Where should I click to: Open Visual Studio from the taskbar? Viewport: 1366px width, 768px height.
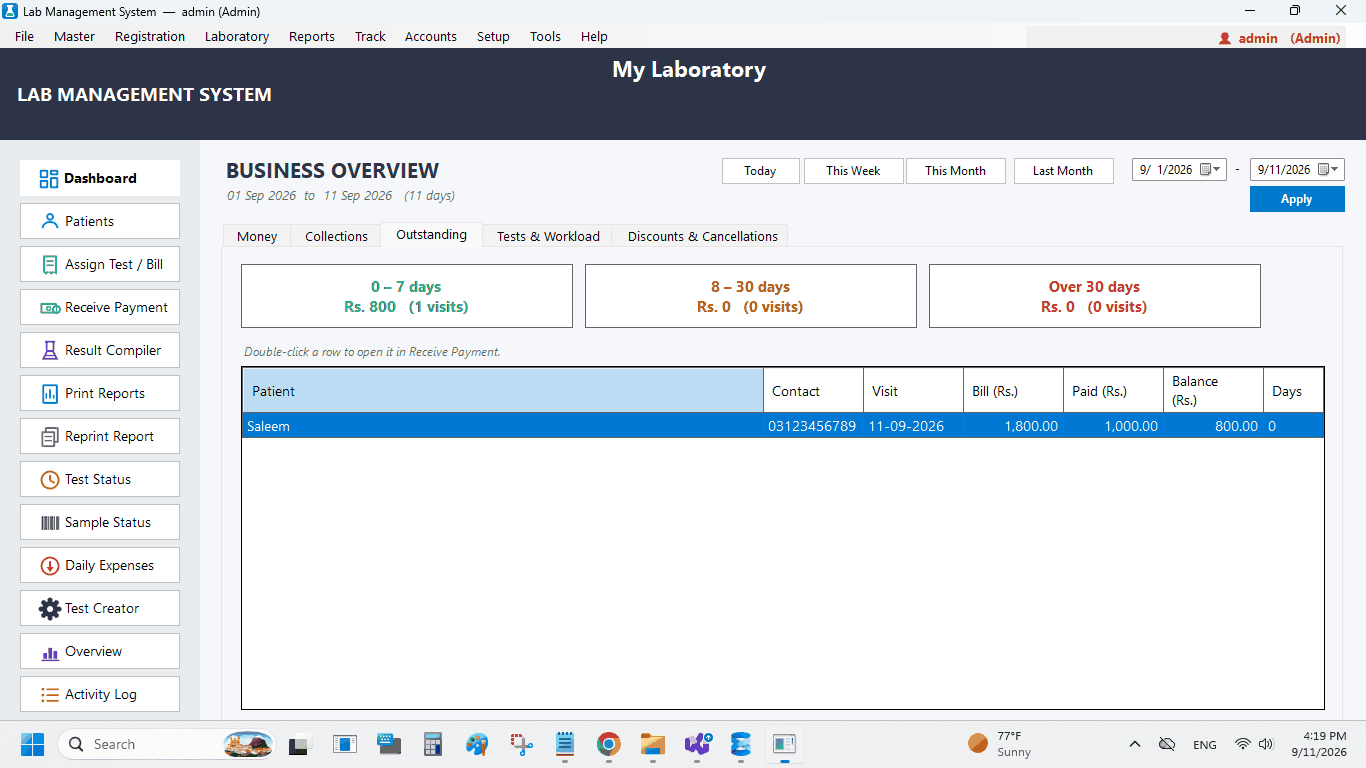point(697,744)
